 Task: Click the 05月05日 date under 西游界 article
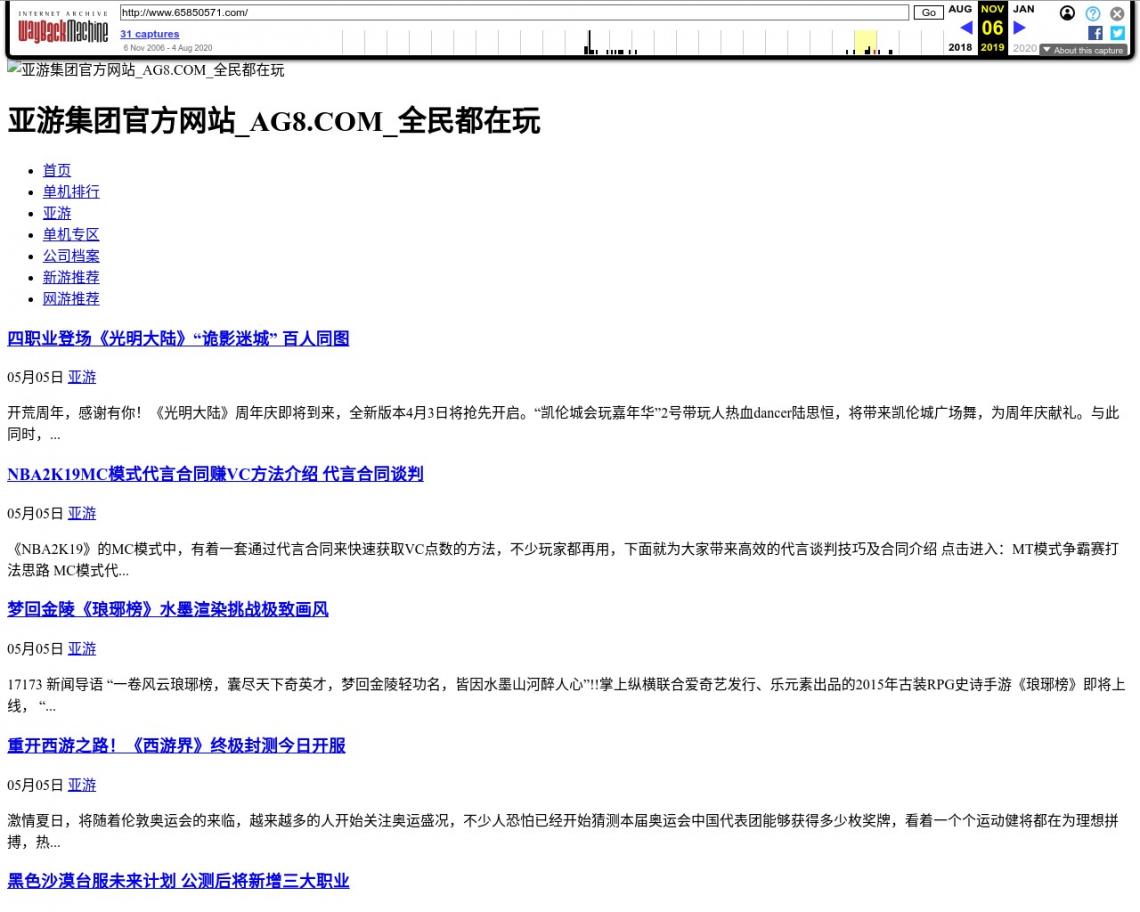click(x=36, y=785)
